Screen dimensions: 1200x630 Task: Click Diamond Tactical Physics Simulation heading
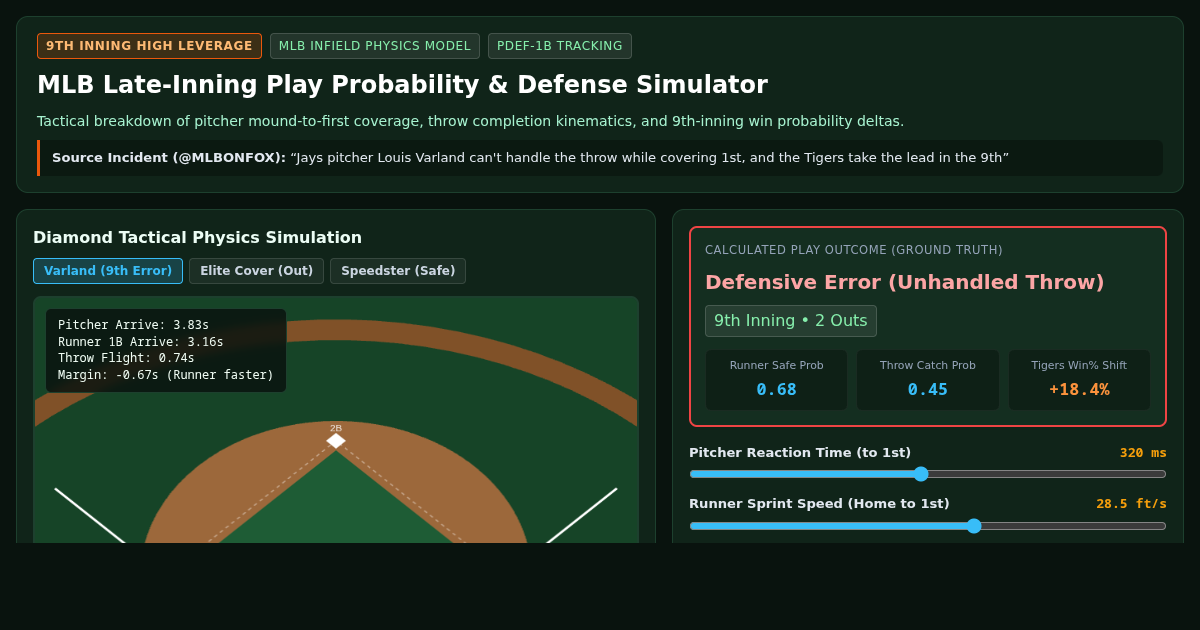(197, 238)
